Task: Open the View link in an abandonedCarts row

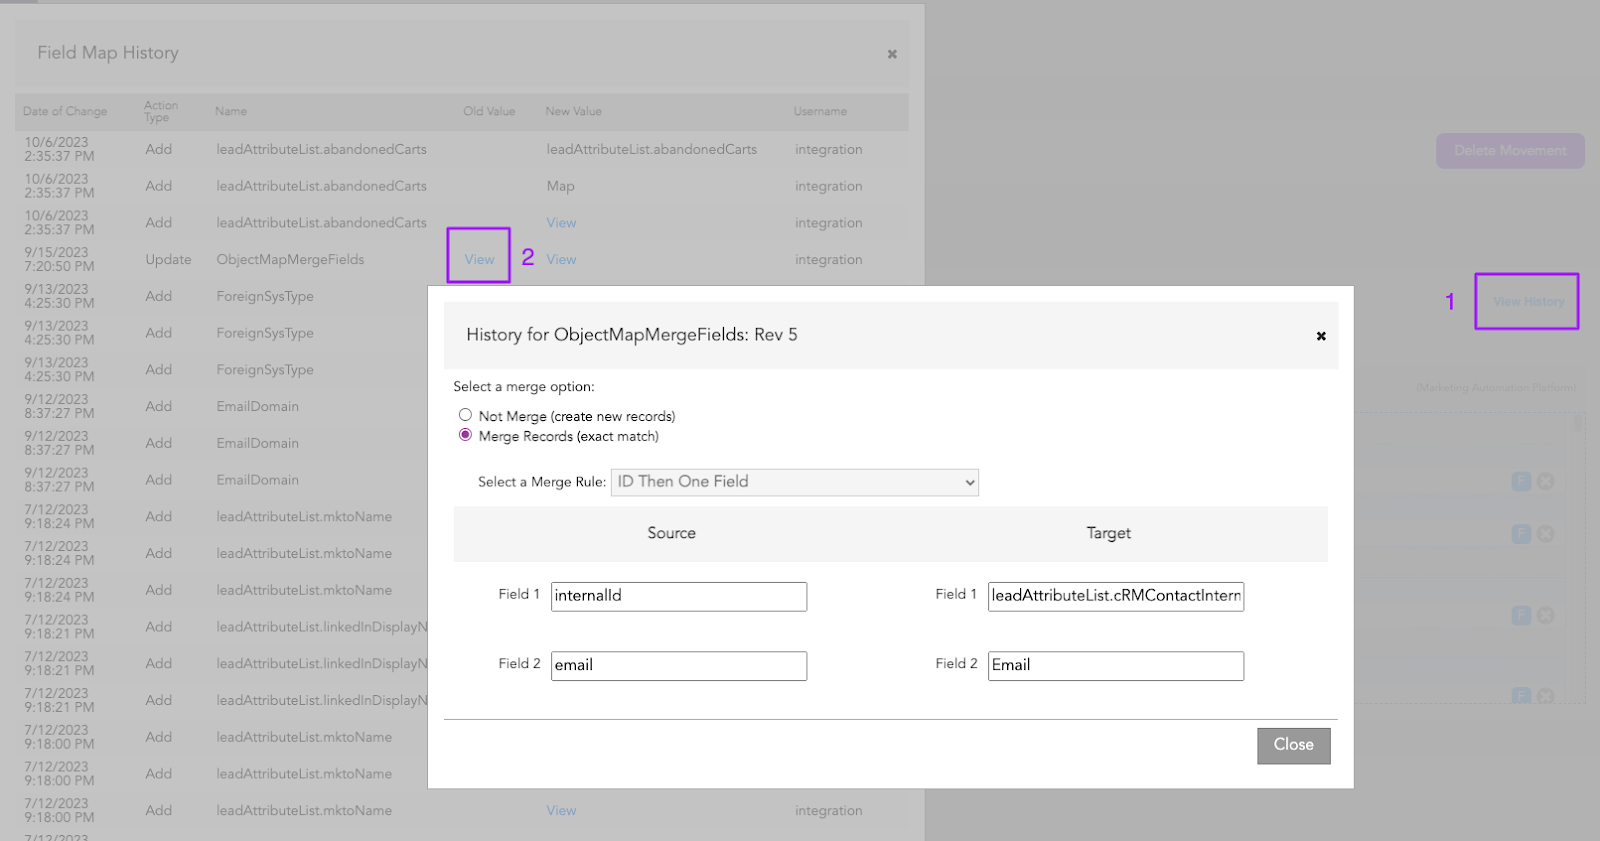Action: 561,223
